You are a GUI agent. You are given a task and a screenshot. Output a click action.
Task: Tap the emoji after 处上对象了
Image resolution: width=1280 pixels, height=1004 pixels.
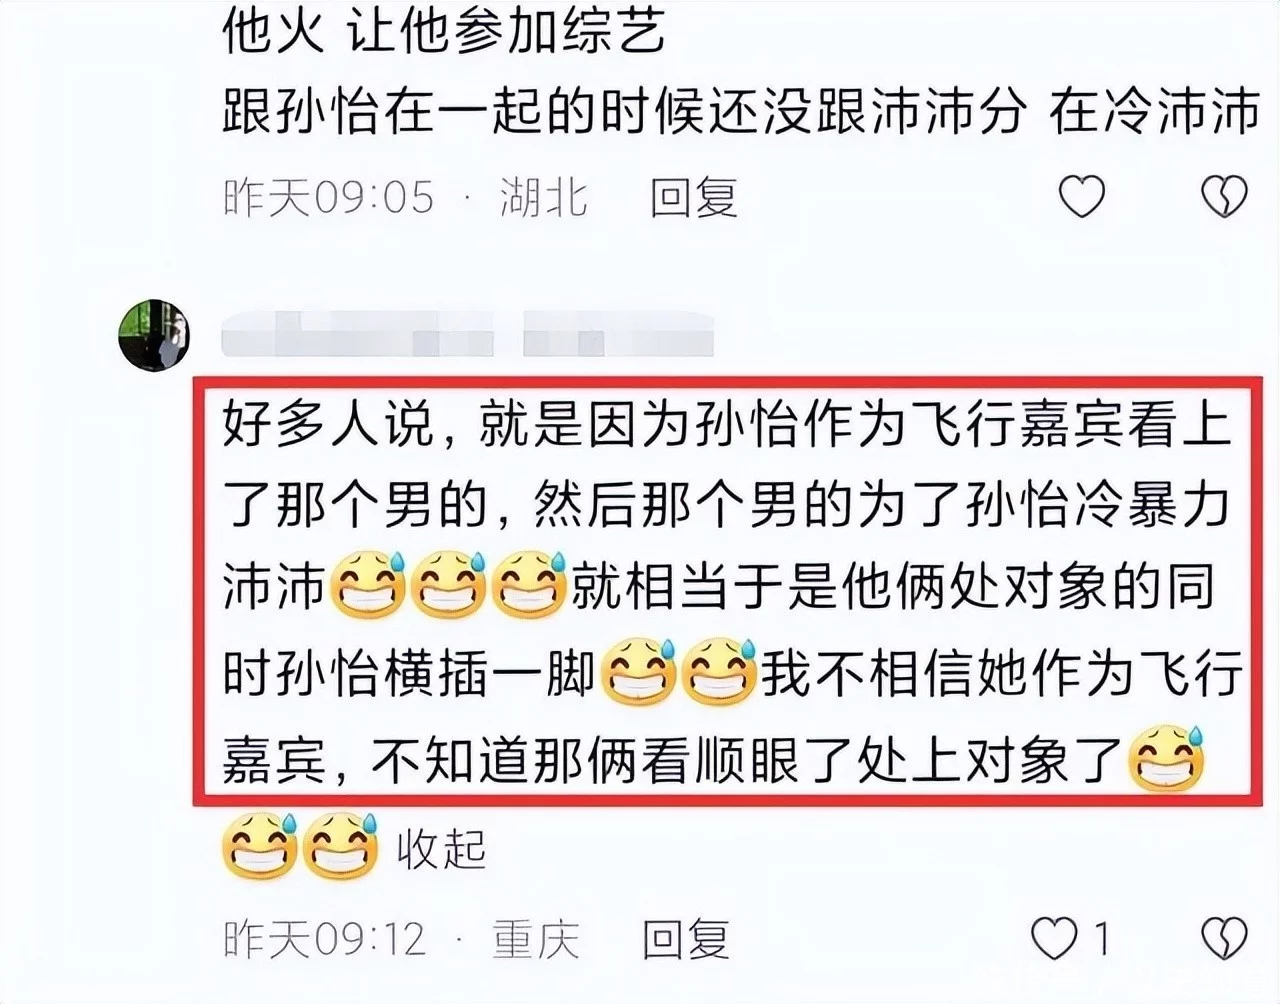coord(1165,759)
